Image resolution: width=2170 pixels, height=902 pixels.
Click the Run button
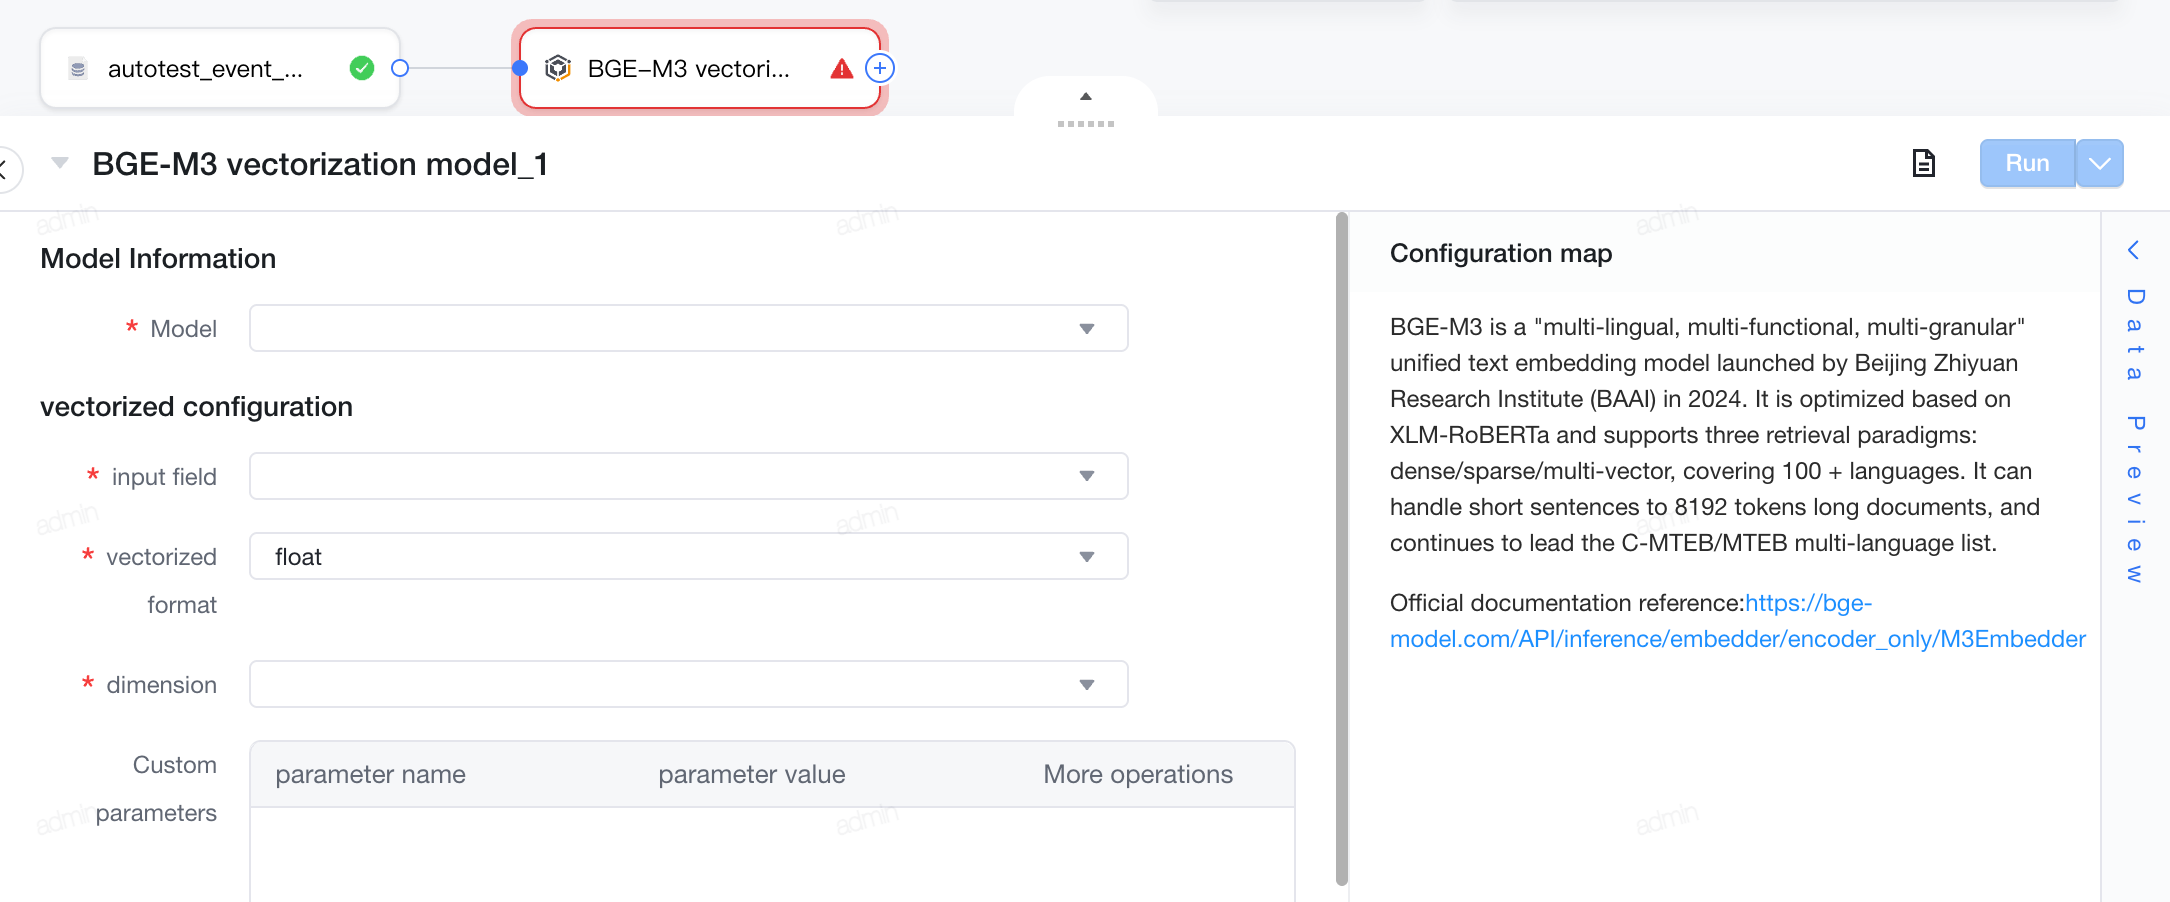click(x=2027, y=163)
